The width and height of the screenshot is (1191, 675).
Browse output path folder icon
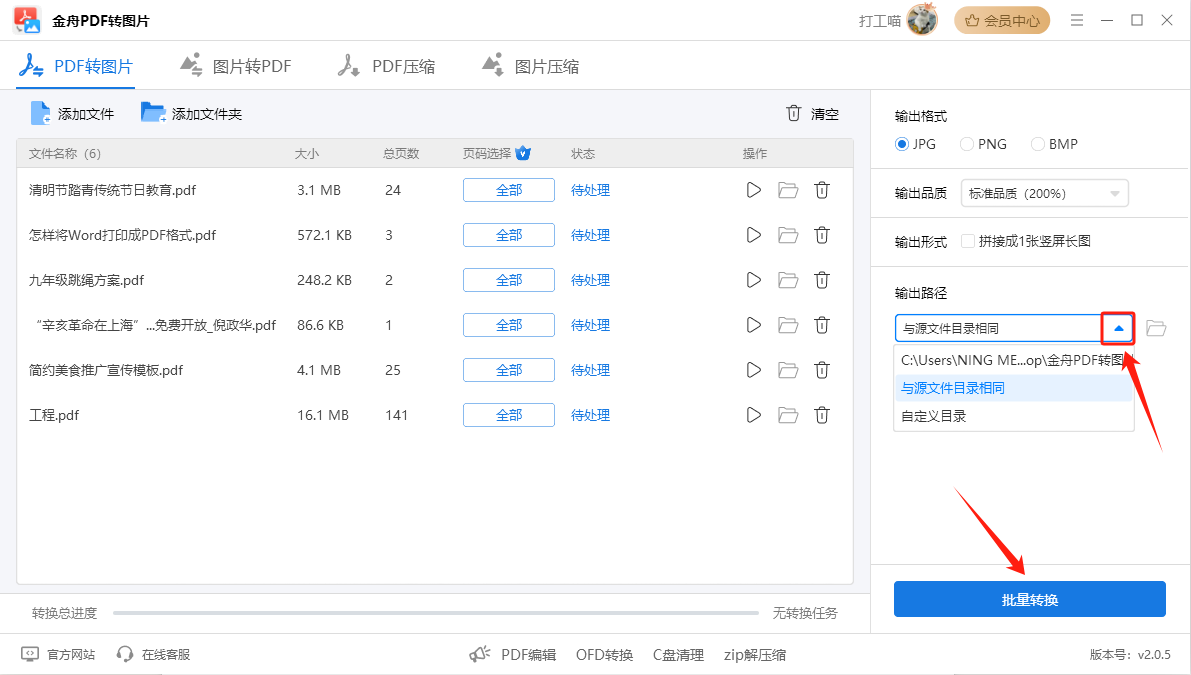[x=1156, y=328]
